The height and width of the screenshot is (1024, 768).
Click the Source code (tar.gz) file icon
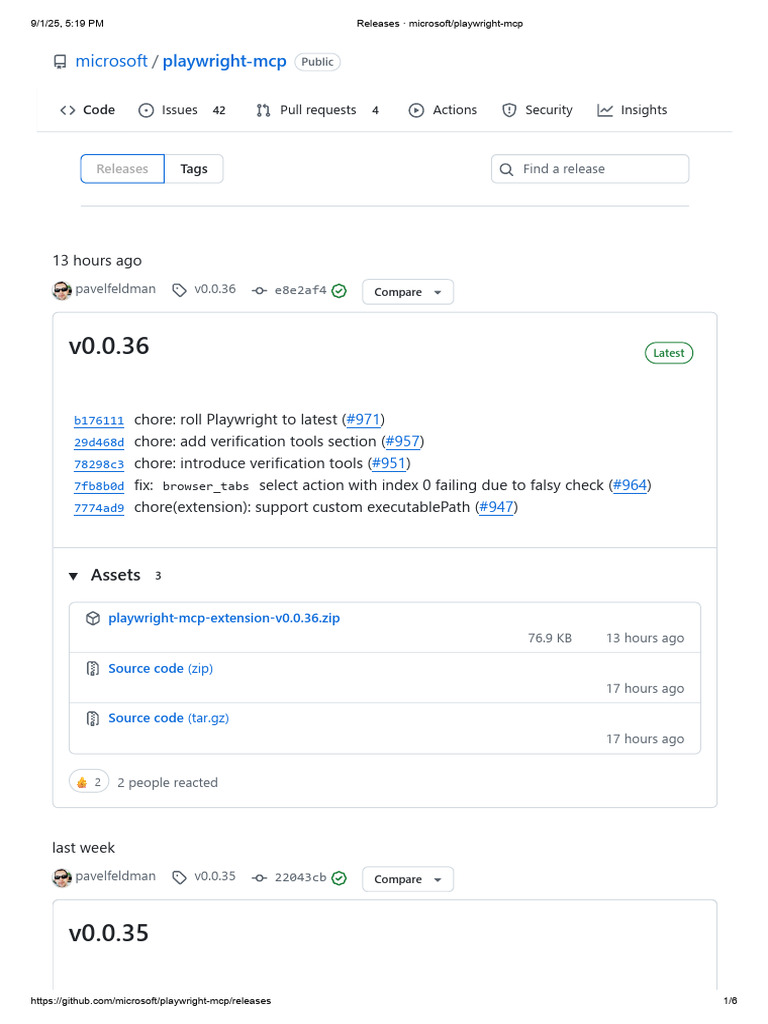click(92, 718)
